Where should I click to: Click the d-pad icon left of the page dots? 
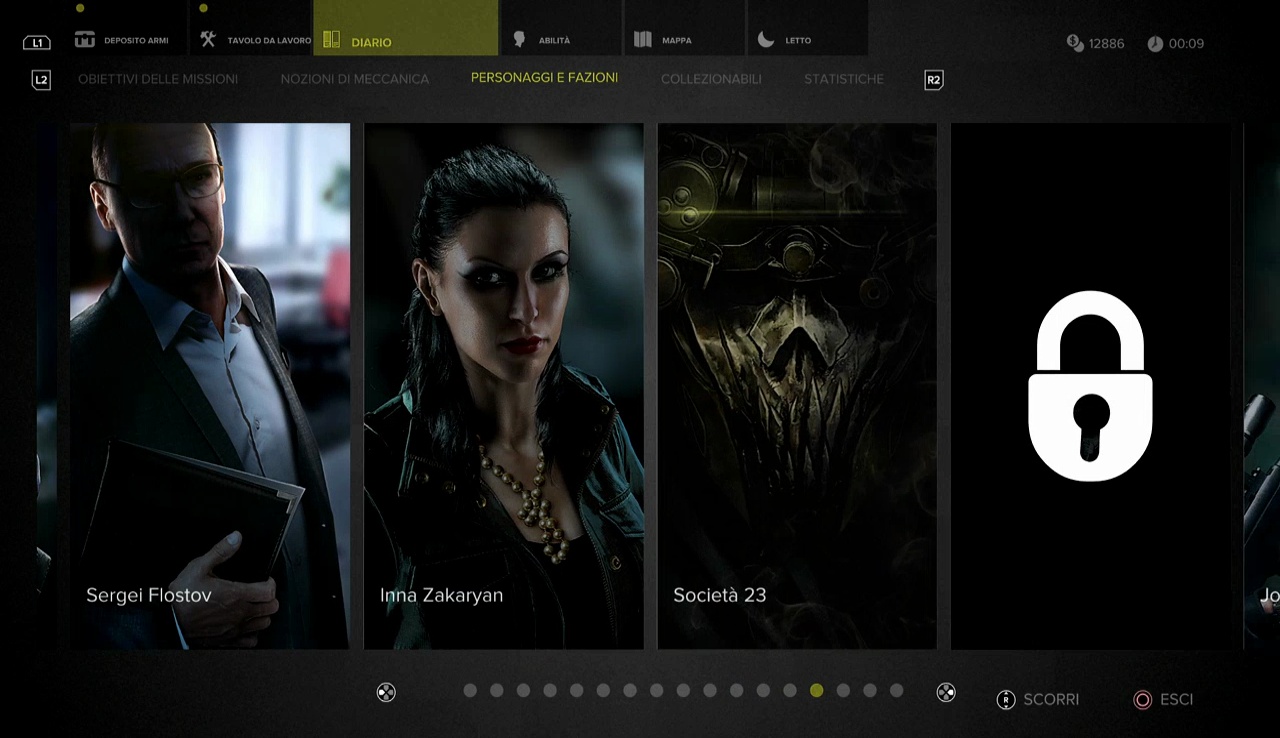386,692
